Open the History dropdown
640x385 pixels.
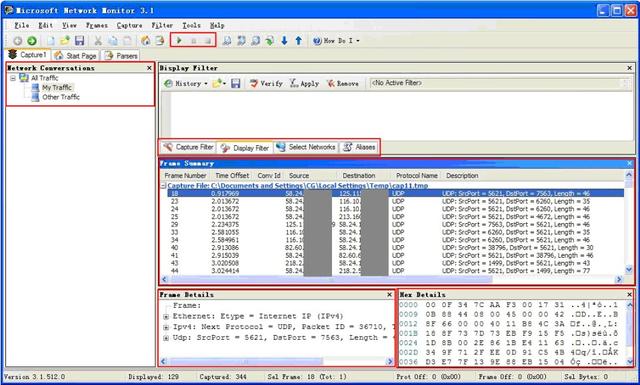coord(186,83)
